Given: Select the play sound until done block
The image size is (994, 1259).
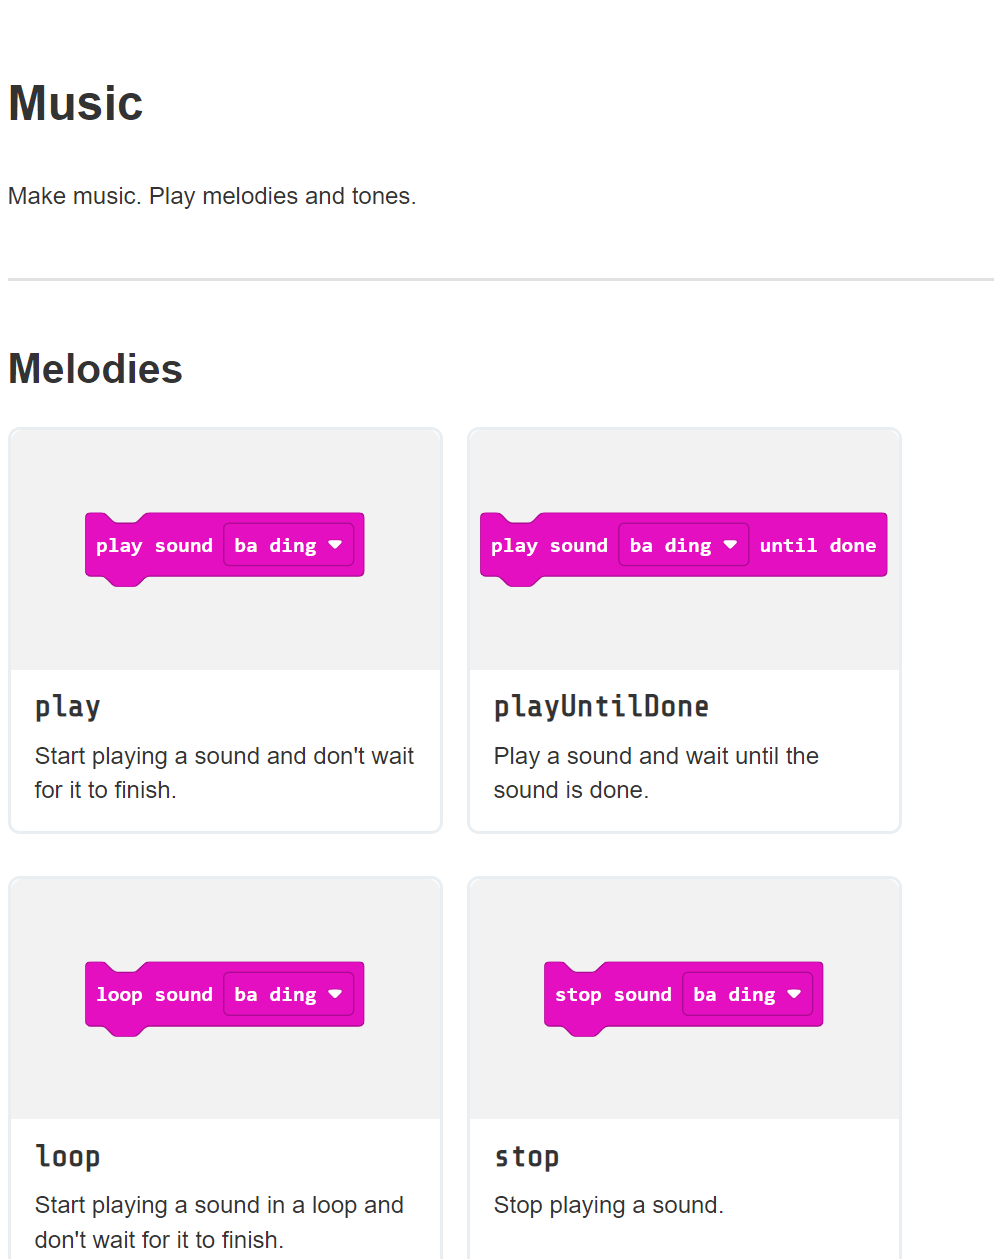Looking at the screenshot, I should pos(550,545).
